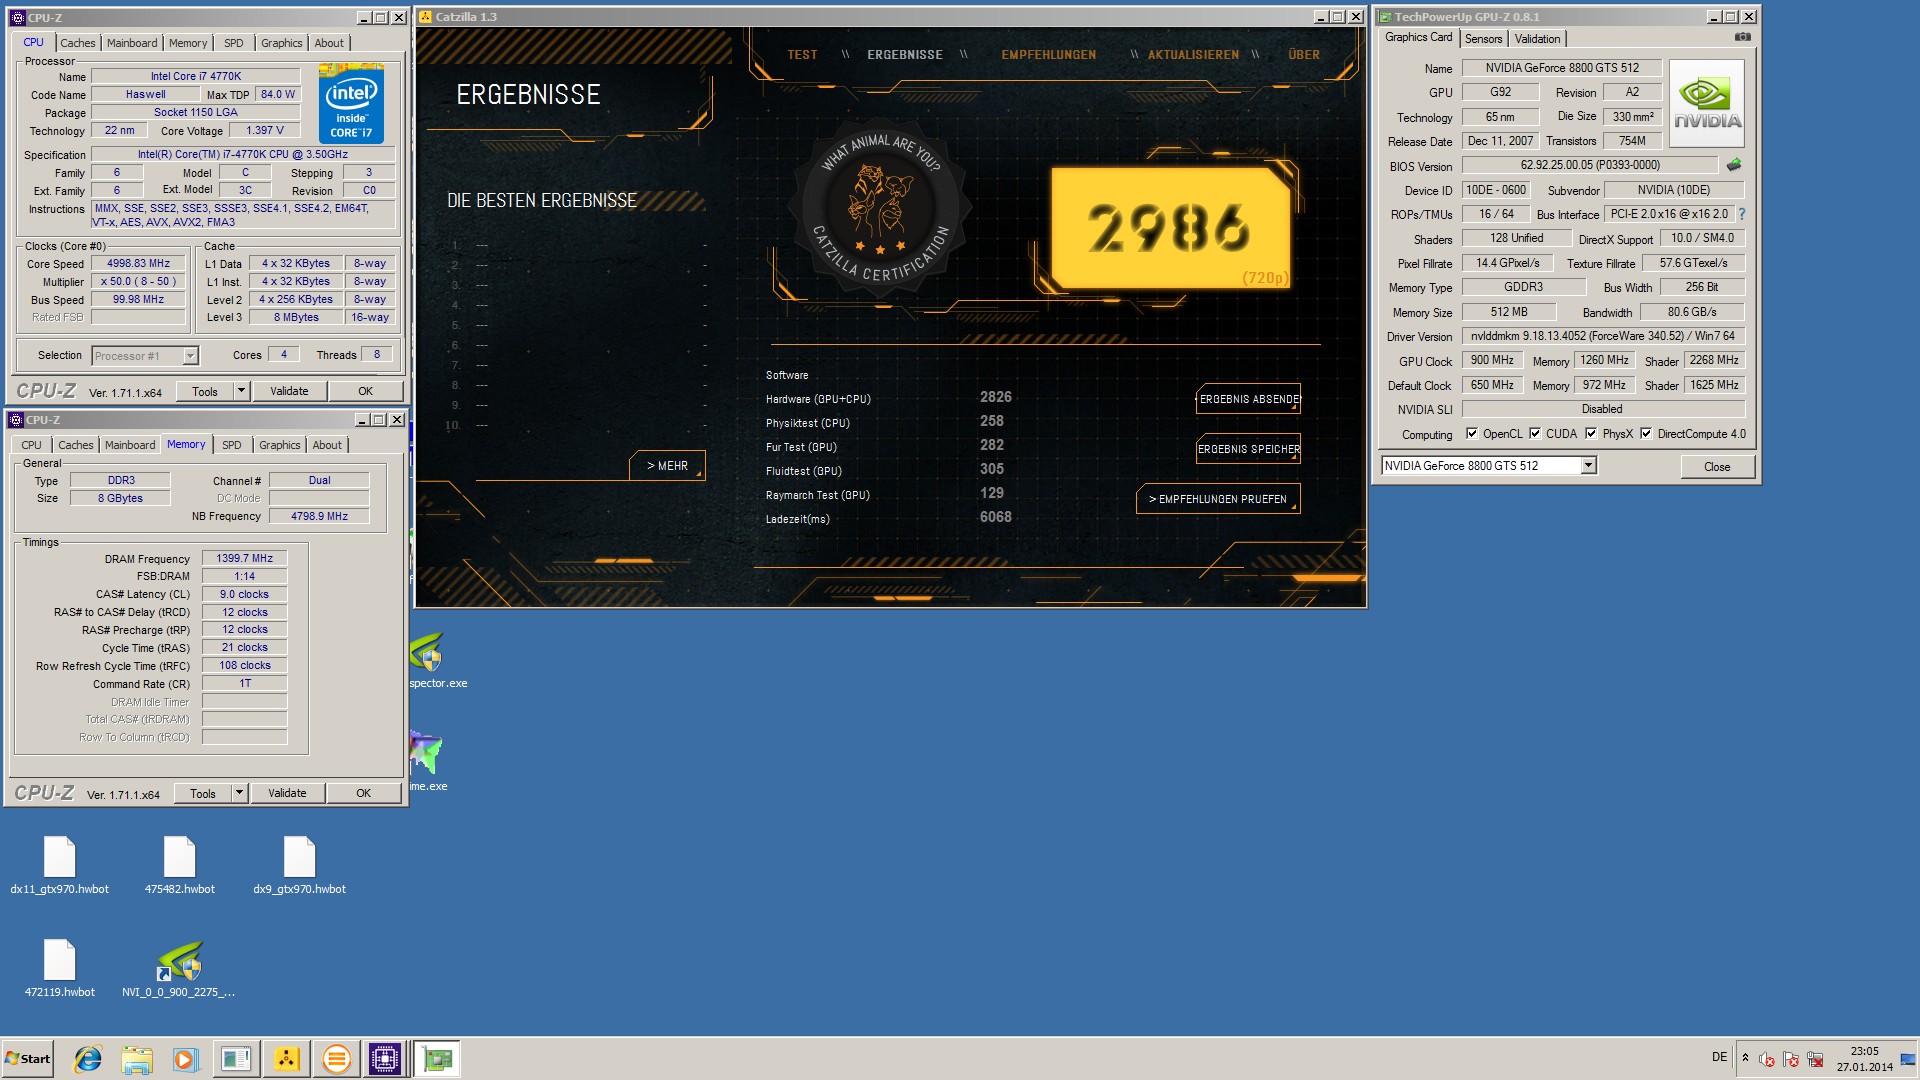
Task: Click the BIOS save chip icon in GPU-Z
Action: point(1734,164)
